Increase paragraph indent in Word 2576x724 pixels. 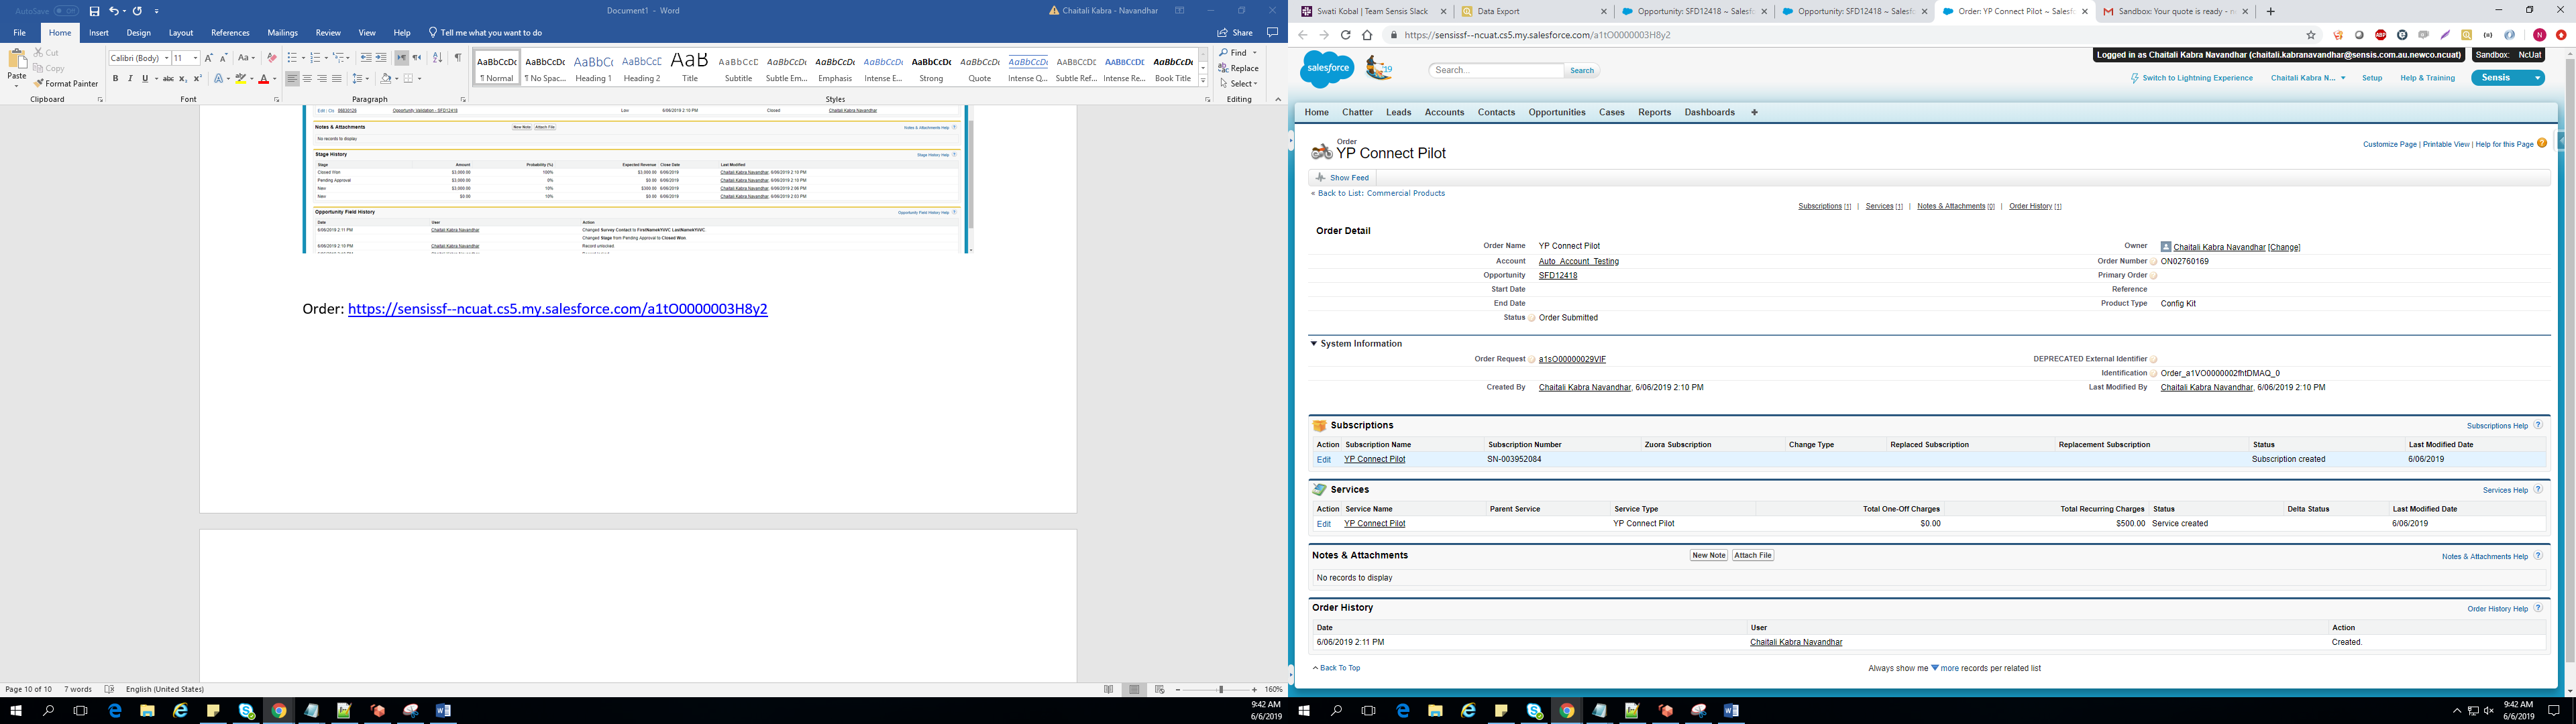(x=381, y=58)
